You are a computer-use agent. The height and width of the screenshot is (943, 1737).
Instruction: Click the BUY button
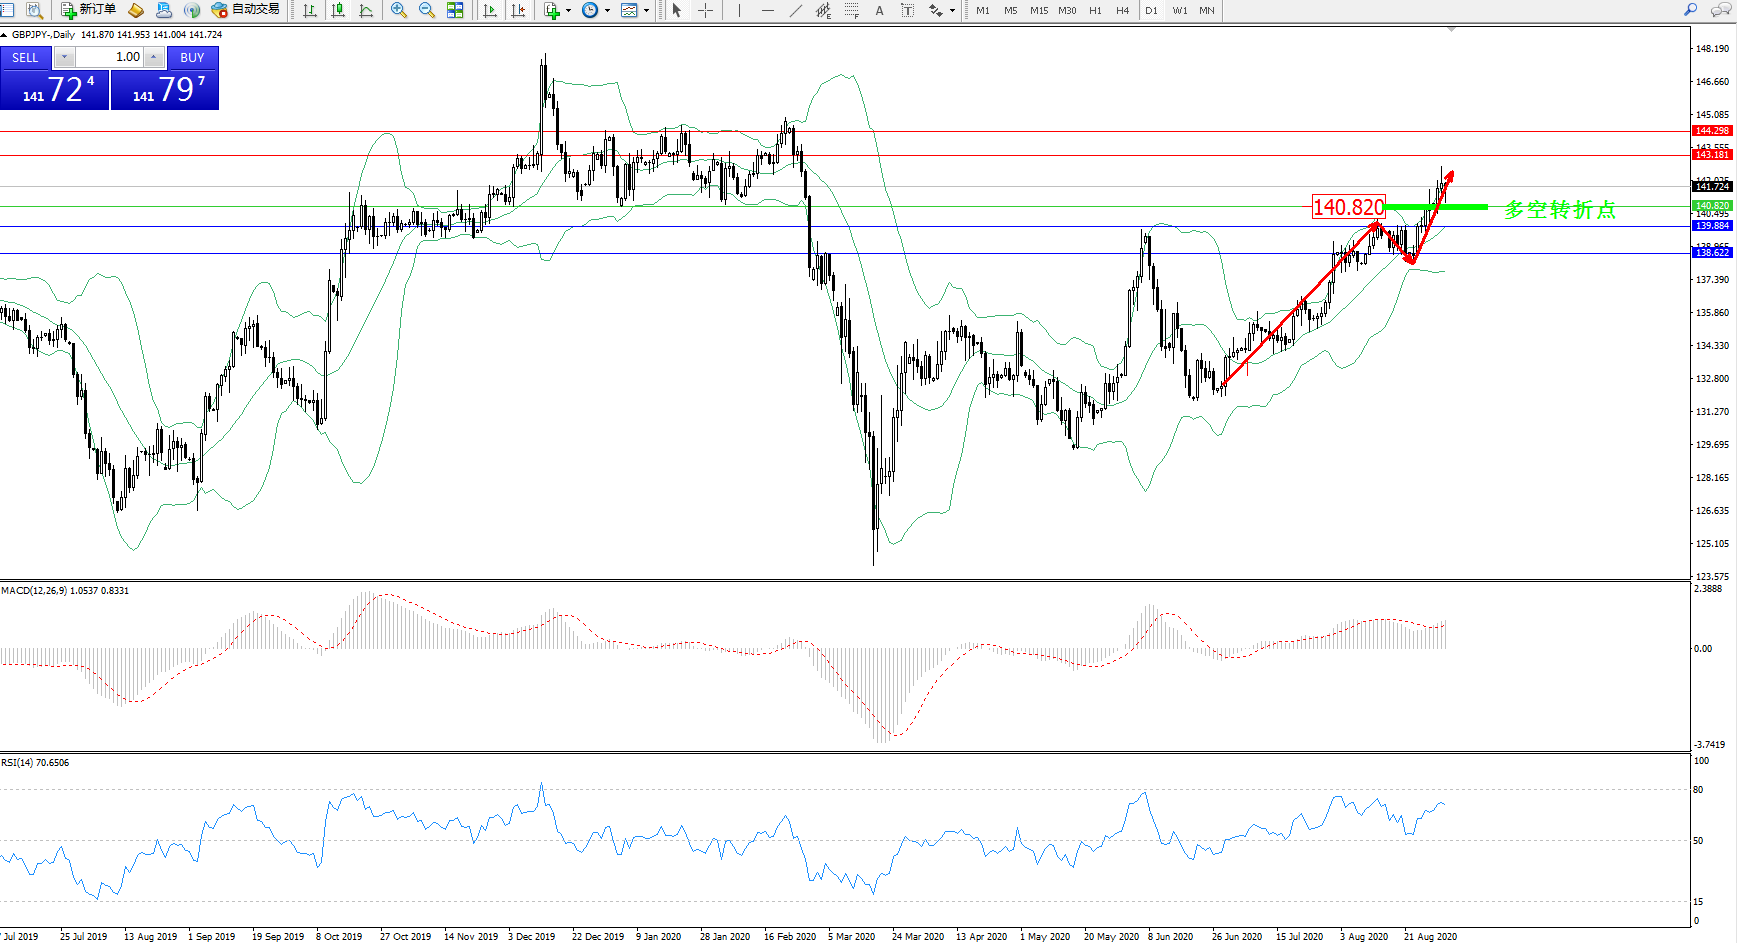(x=192, y=58)
